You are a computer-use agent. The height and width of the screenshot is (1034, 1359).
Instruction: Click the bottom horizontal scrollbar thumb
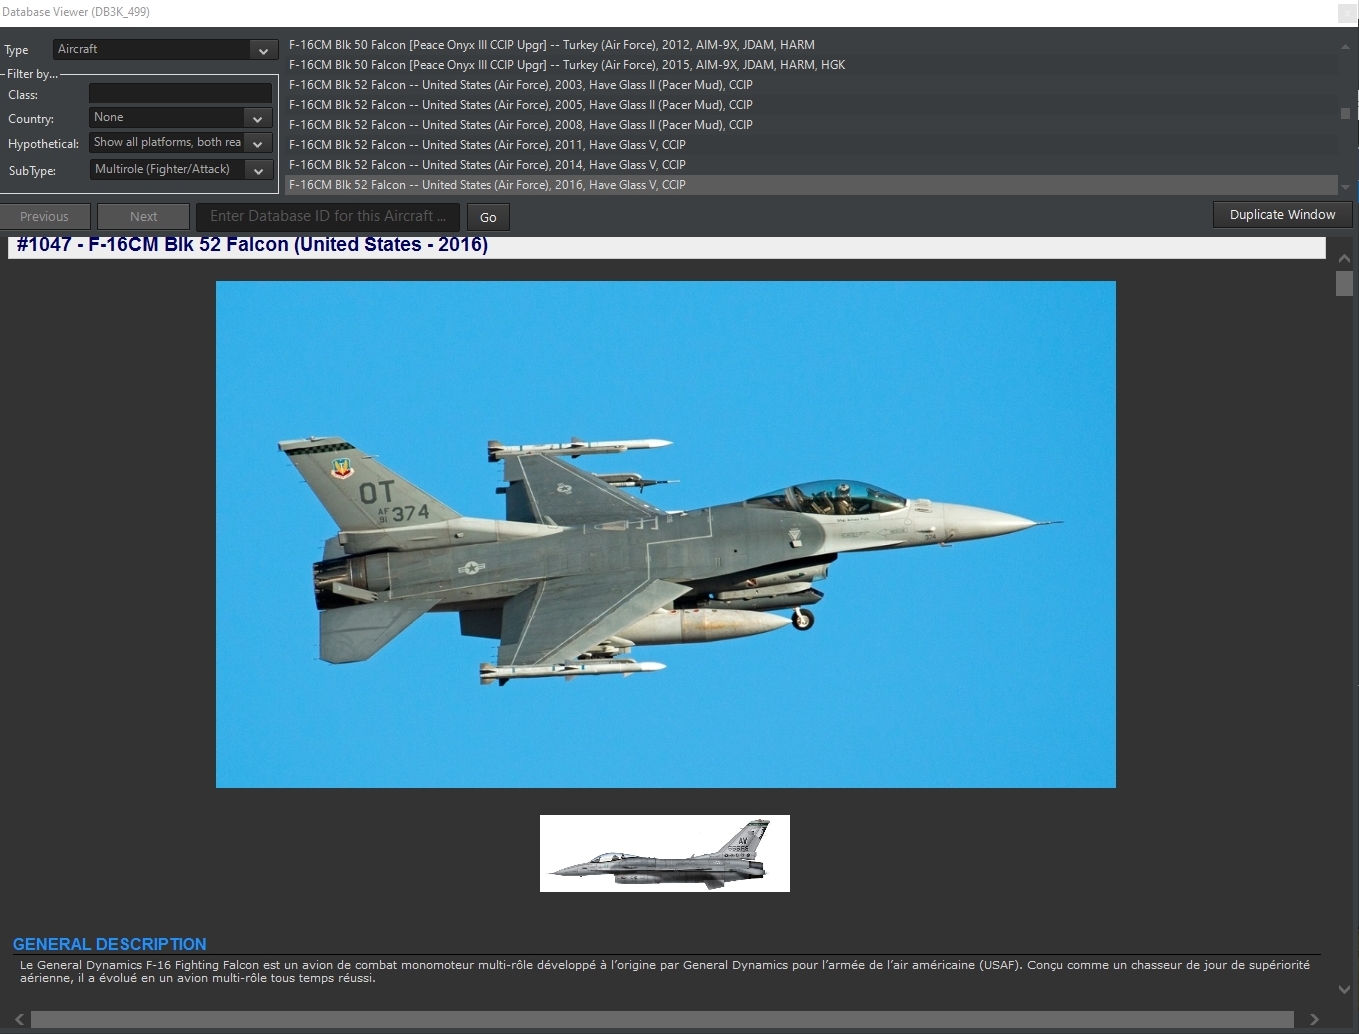[x=662, y=1019]
